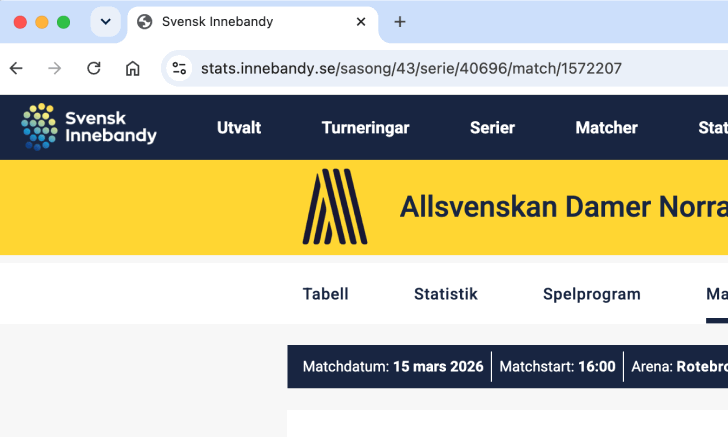Image resolution: width=728 pixels, height=437 pixels.
Task: Open a new tab with the plus icon
Action: tap(400, 22)
